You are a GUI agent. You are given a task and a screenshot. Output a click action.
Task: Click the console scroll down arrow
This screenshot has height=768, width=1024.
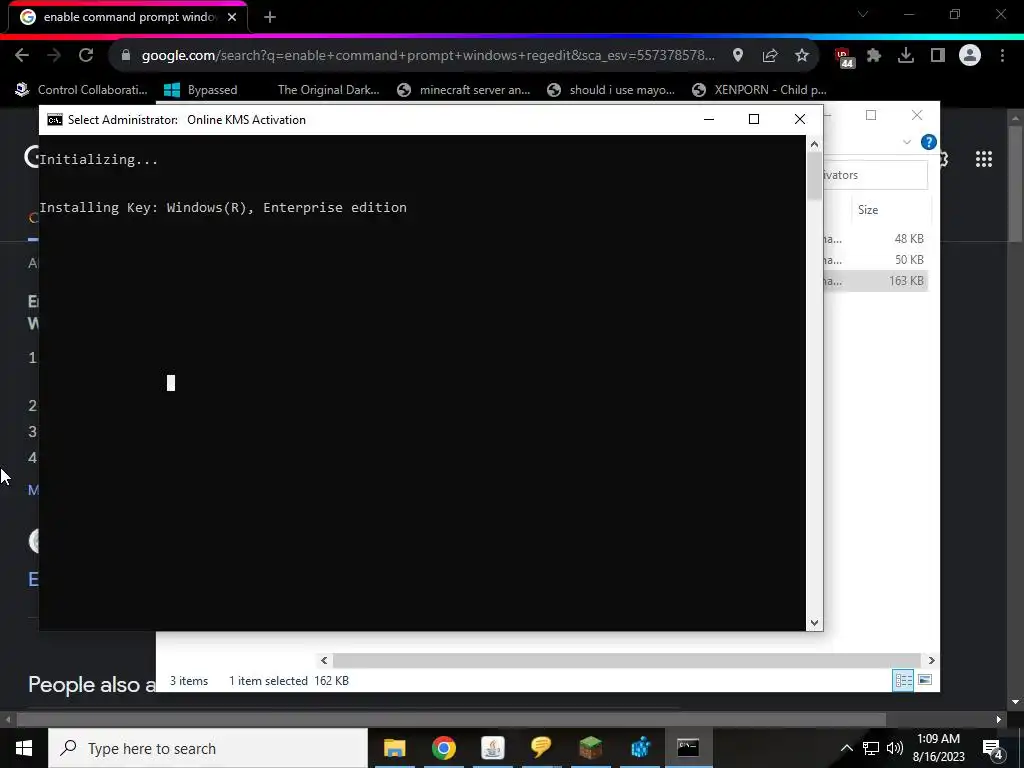coord(814,622)
